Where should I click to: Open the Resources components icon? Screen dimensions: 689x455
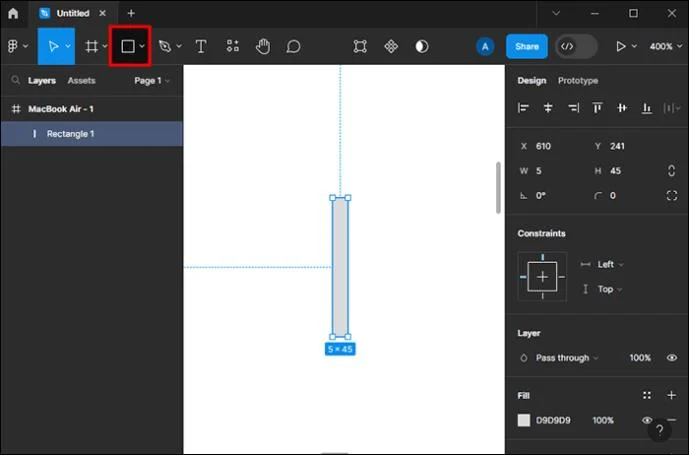point(233,46)
